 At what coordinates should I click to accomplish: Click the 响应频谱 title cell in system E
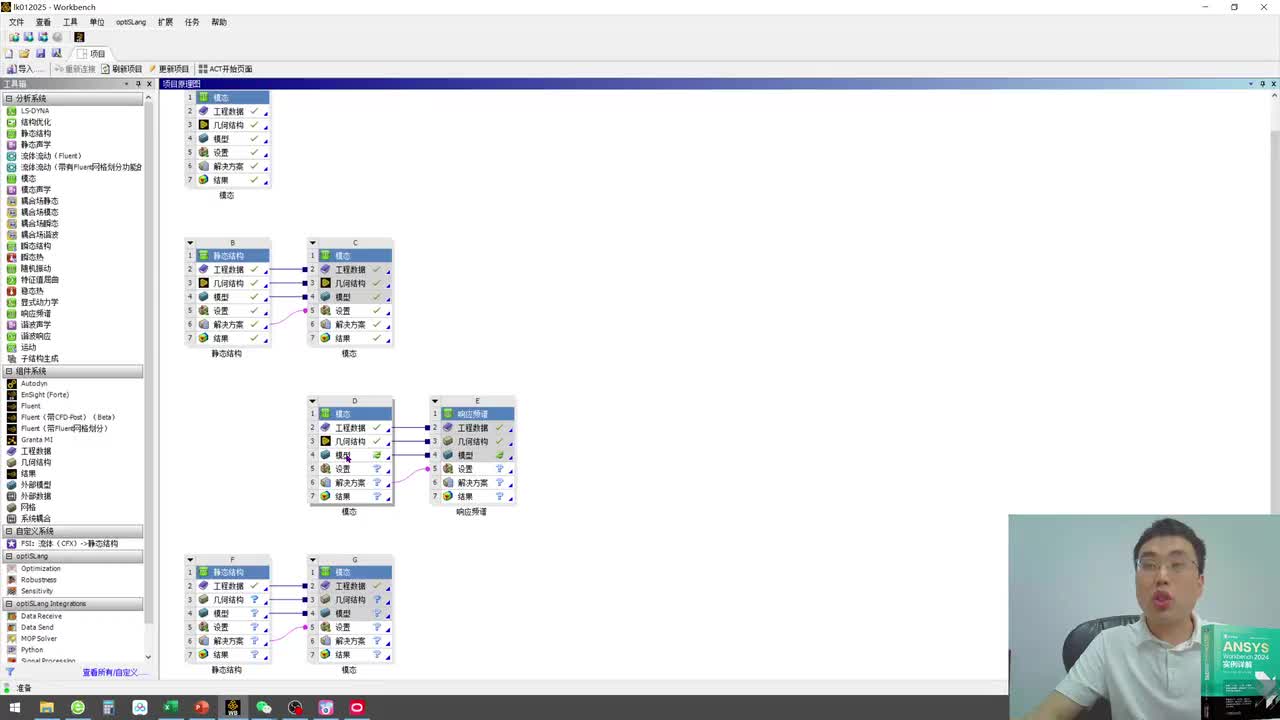click(478, 414)
